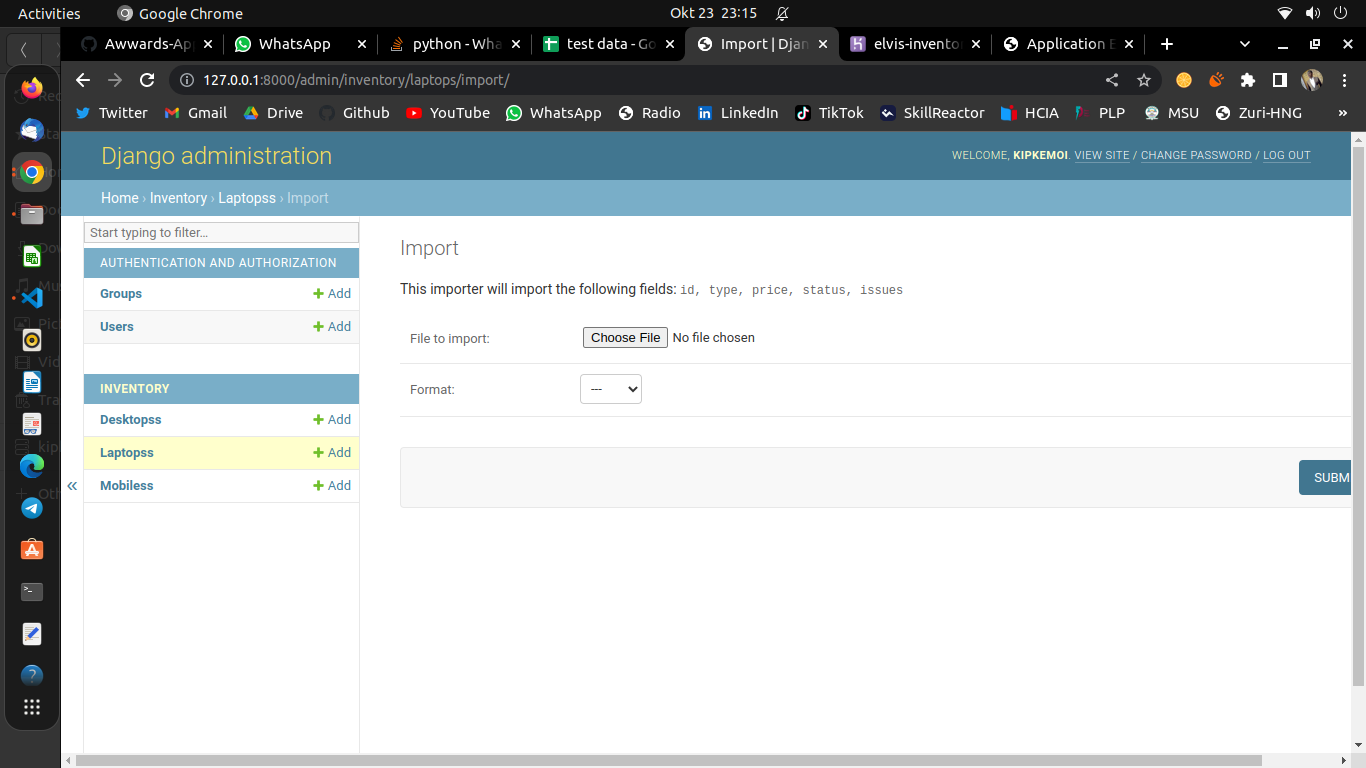Share this page via the share icon
Screen dimensions: 1366x768
point(1112,80)
